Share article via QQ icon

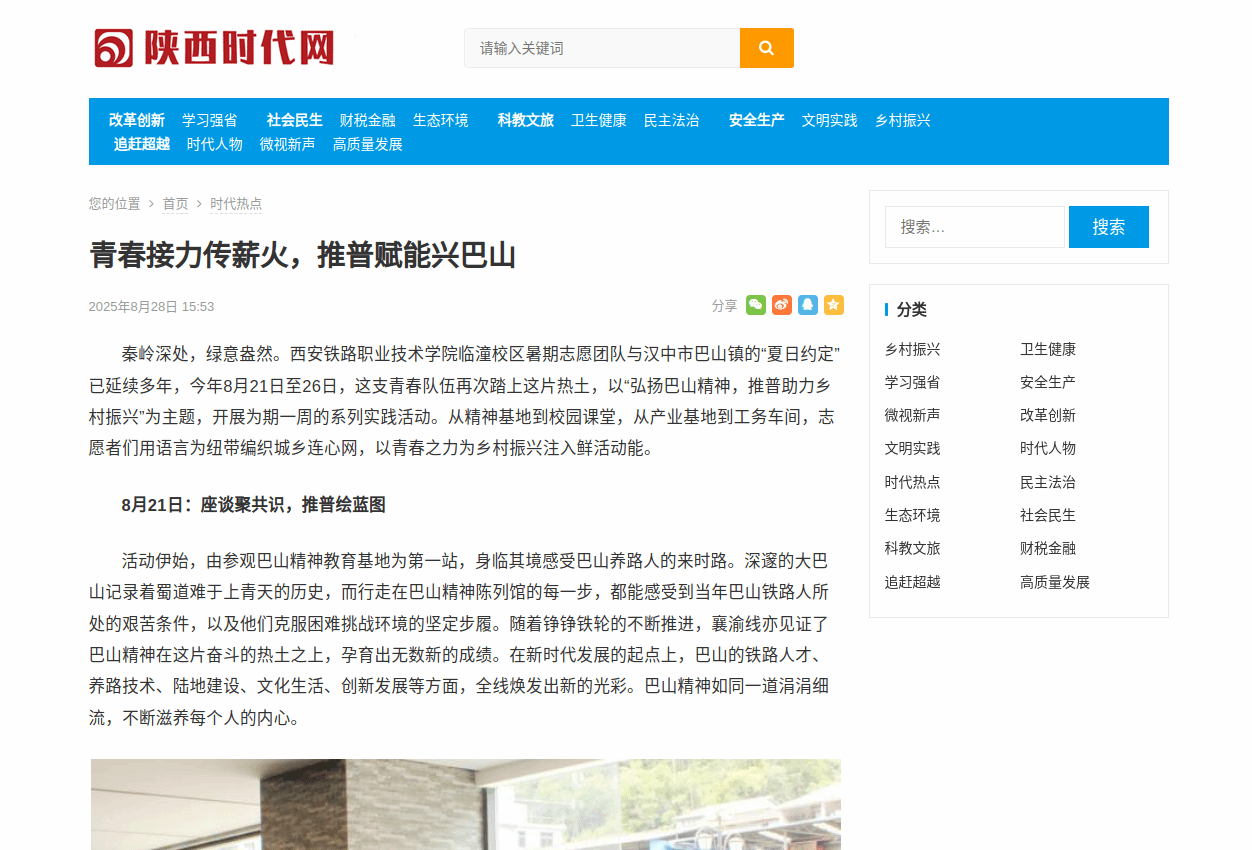coord(807,305)
